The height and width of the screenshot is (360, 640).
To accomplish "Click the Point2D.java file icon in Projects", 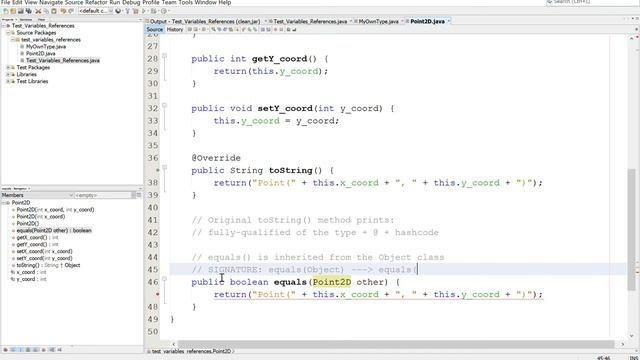I will click(x=22, y=53).
